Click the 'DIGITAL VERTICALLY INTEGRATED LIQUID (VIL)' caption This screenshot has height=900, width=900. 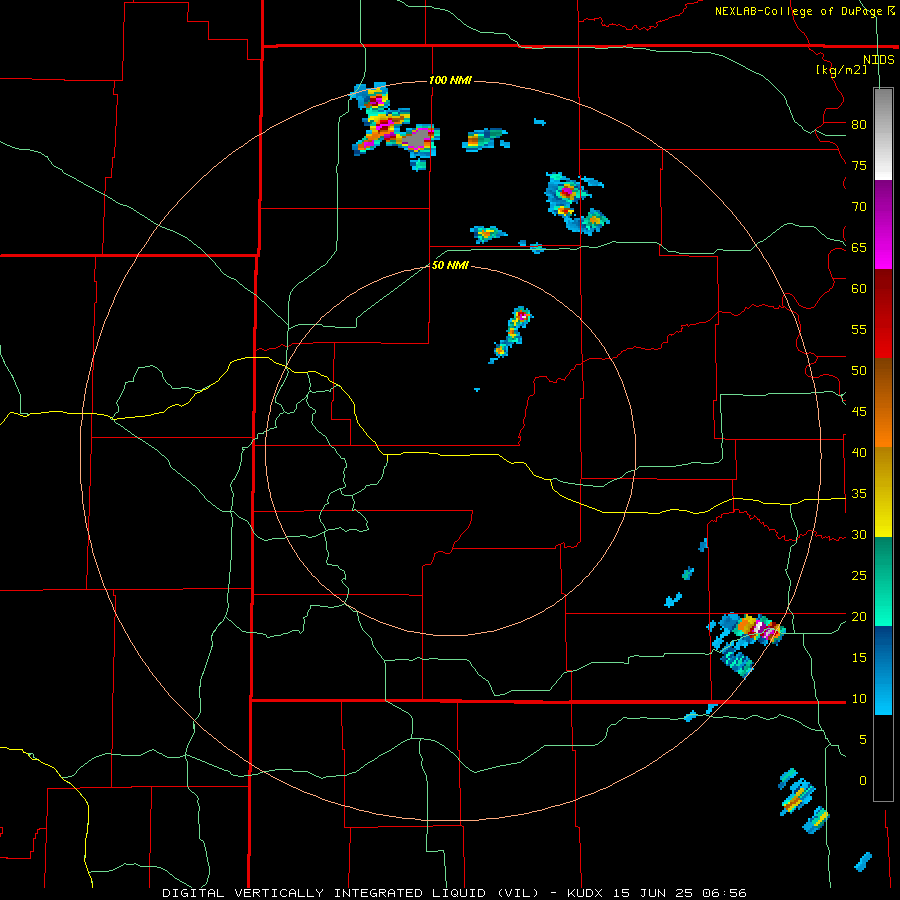[x=350, y=893]
